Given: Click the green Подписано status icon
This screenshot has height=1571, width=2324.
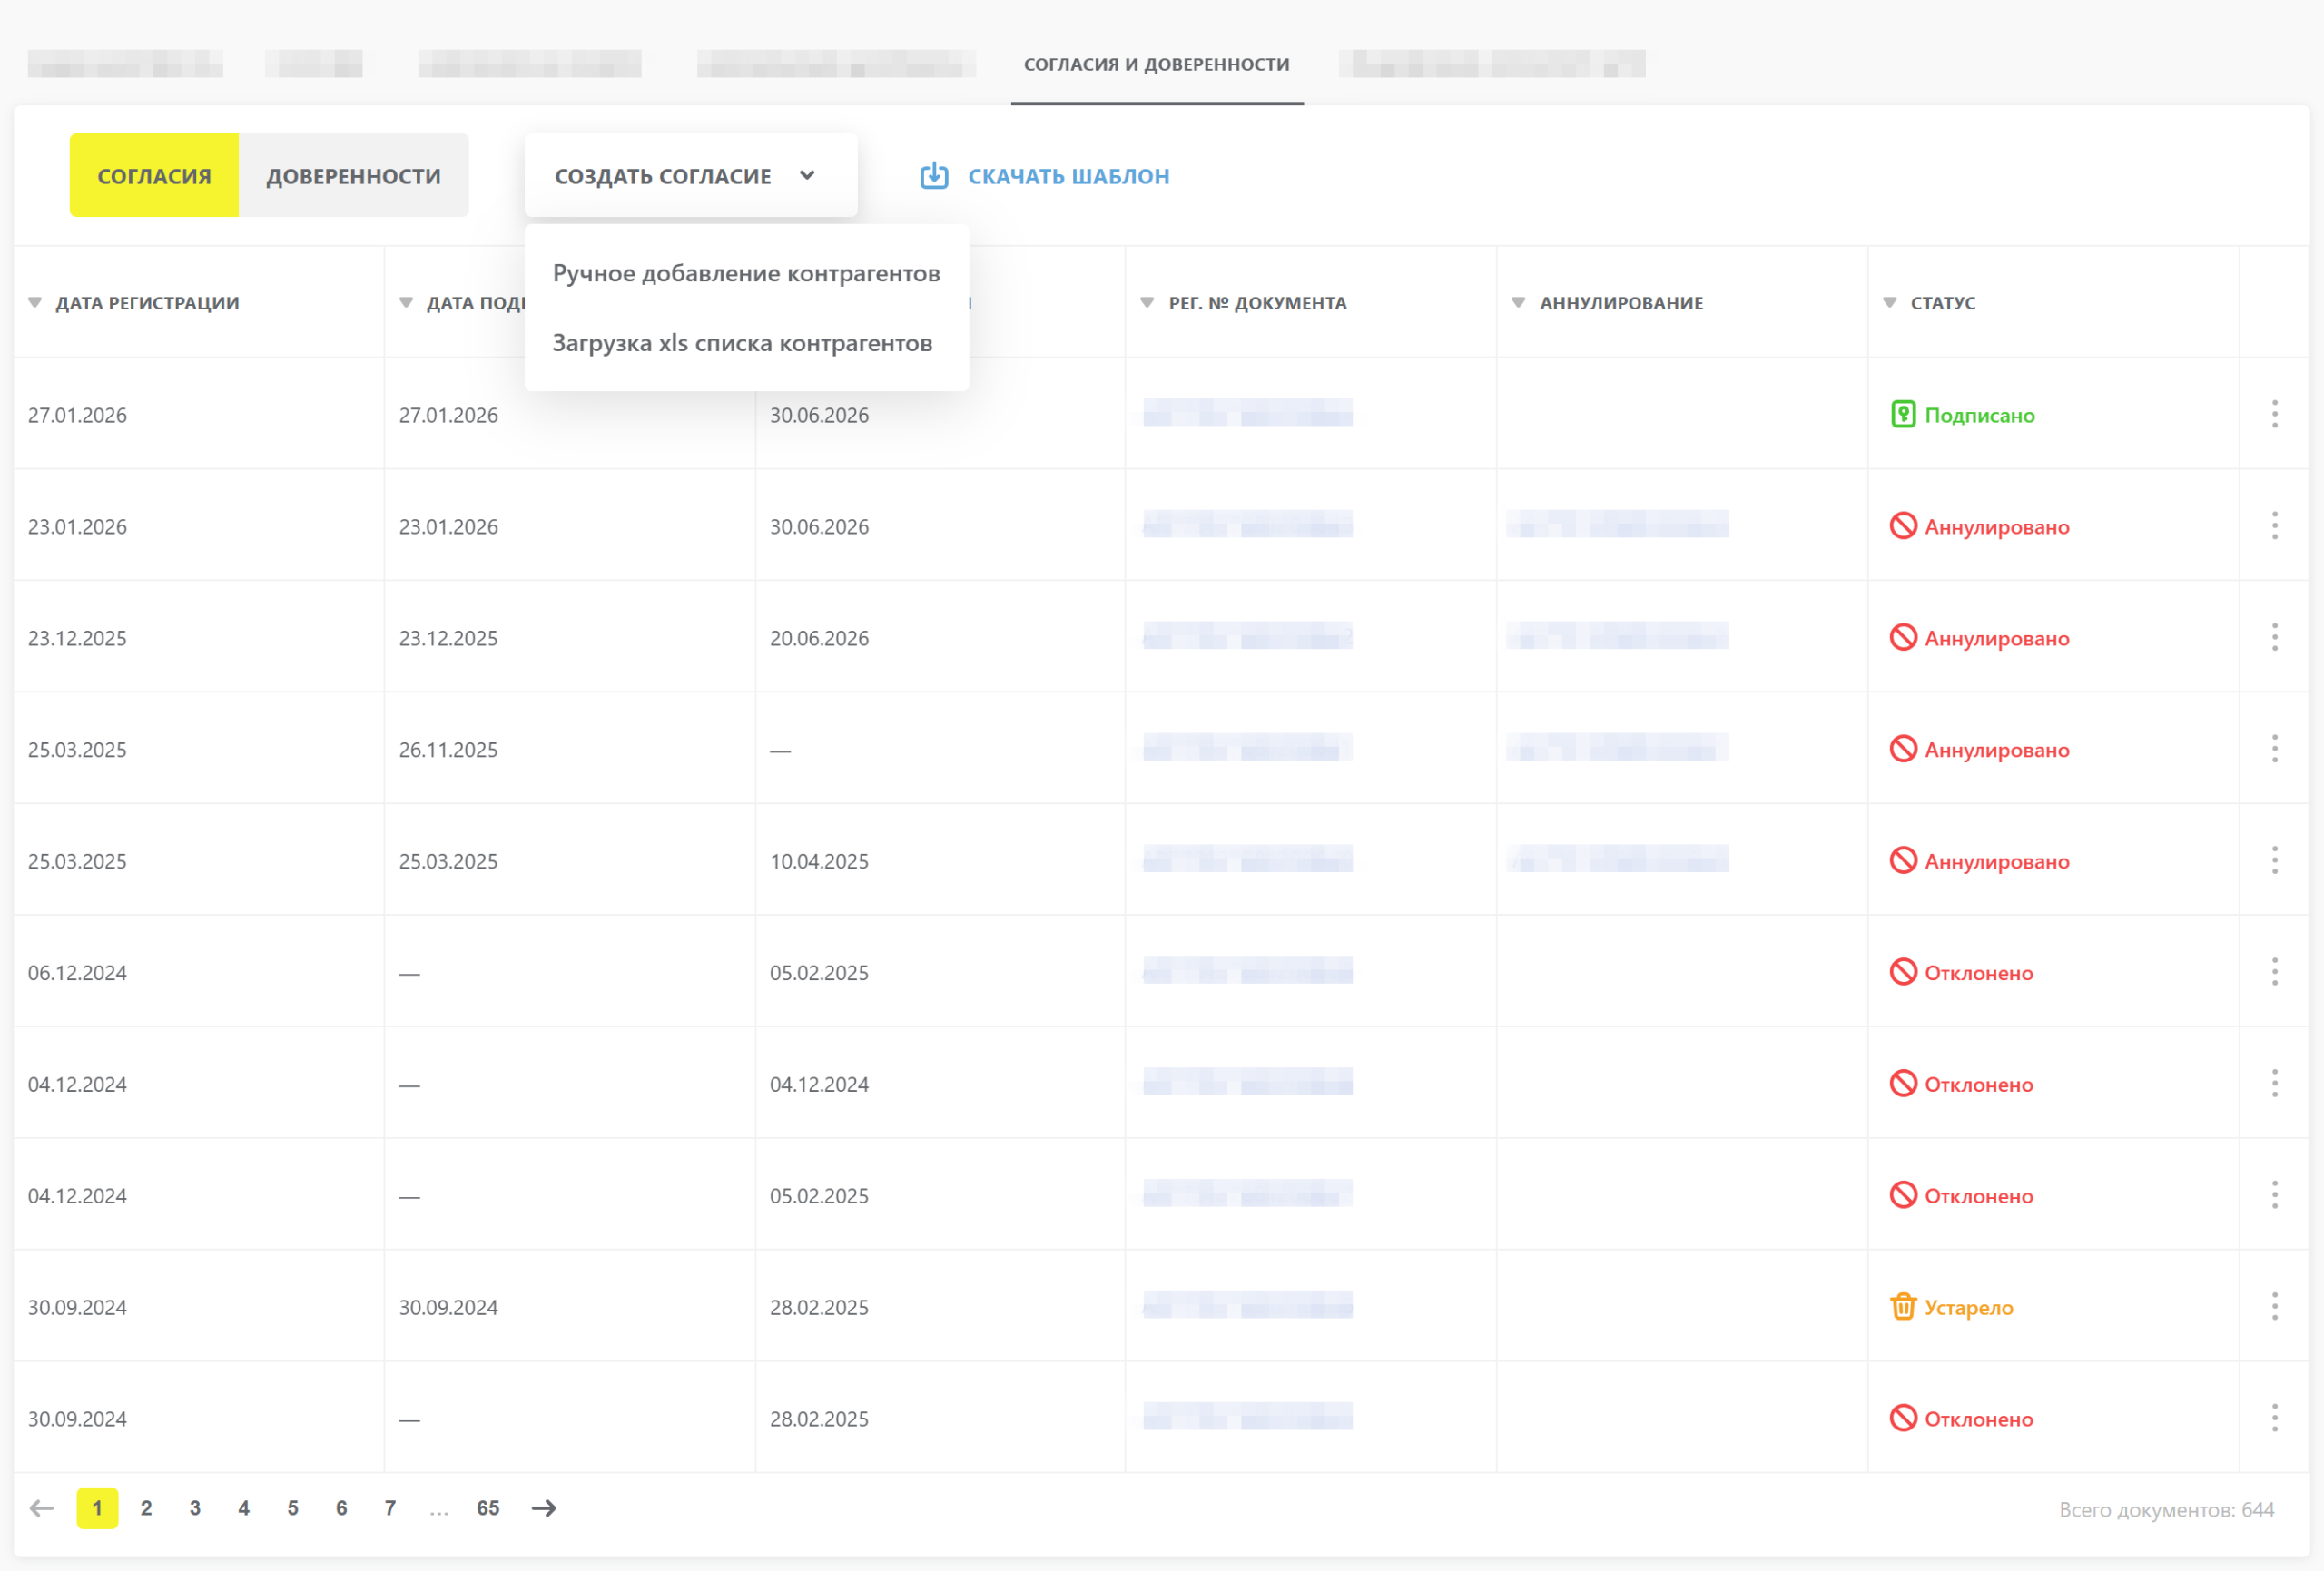Looking at the screenshot, I should 1903,415.
